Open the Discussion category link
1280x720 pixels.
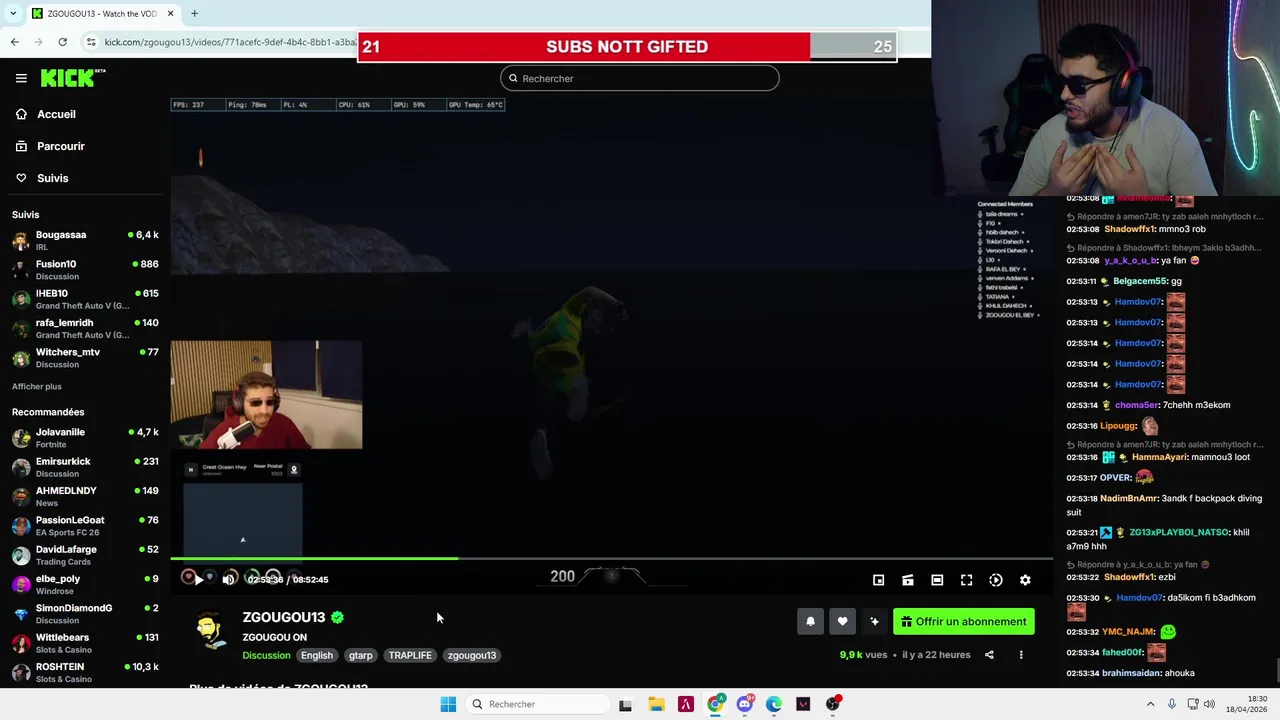266,655
